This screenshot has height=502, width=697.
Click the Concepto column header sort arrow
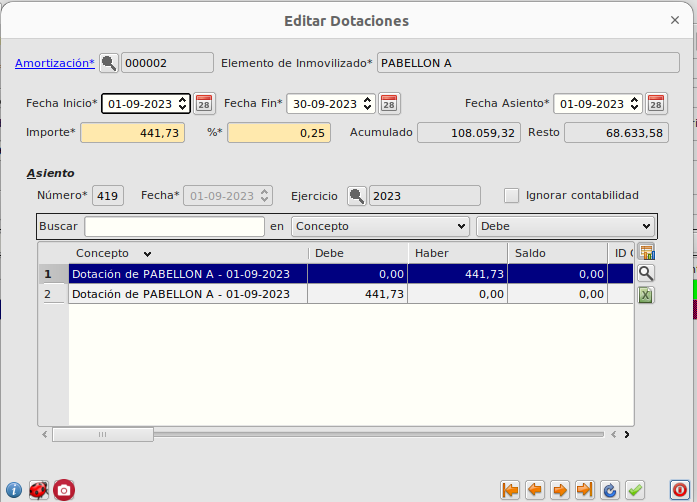[x=147, y=254]
